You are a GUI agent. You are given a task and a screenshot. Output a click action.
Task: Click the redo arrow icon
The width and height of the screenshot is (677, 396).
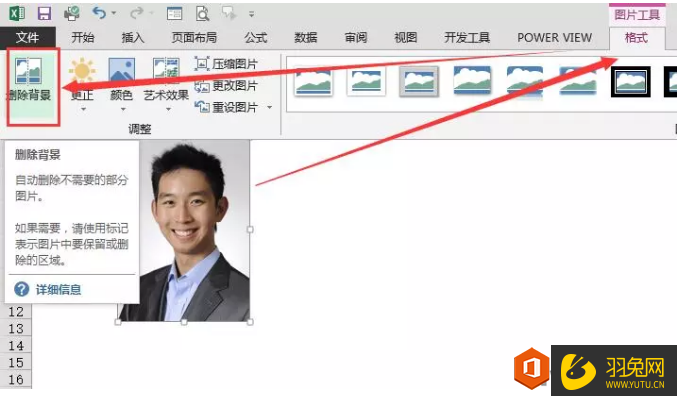(136, 13)
